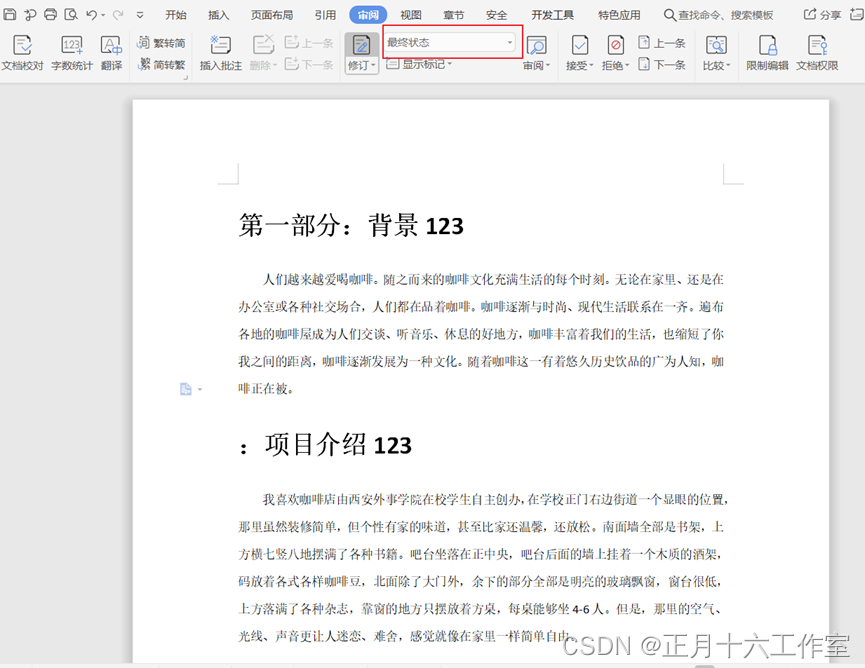
Task: Expand the 显示标记 dropdown
Action: (x=419, y=65)
